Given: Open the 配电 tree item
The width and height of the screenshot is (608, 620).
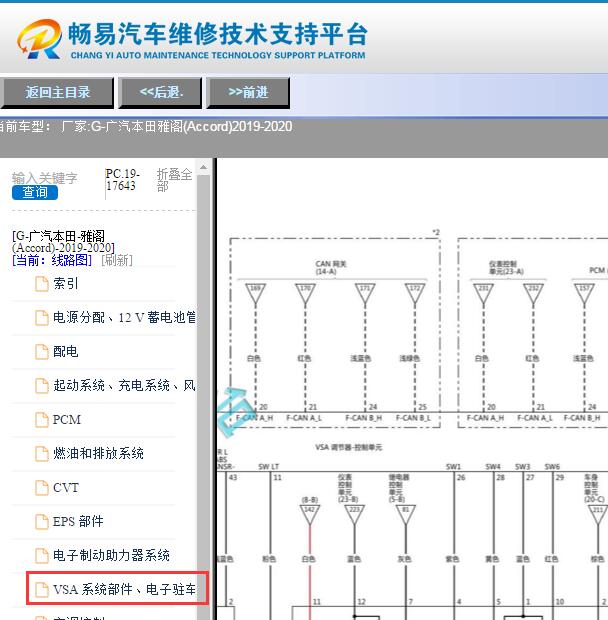Looking at the screenshot, I should (66, 351).
